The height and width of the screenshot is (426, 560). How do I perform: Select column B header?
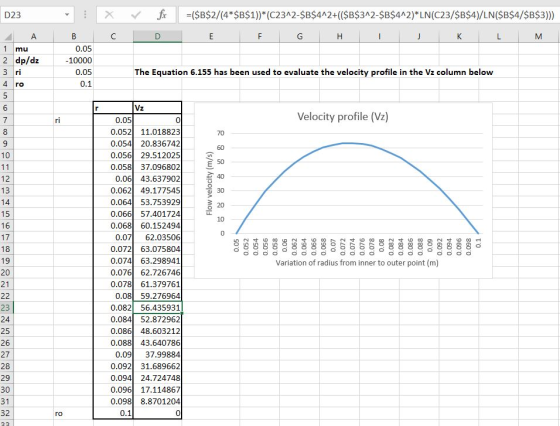[74, 36]
